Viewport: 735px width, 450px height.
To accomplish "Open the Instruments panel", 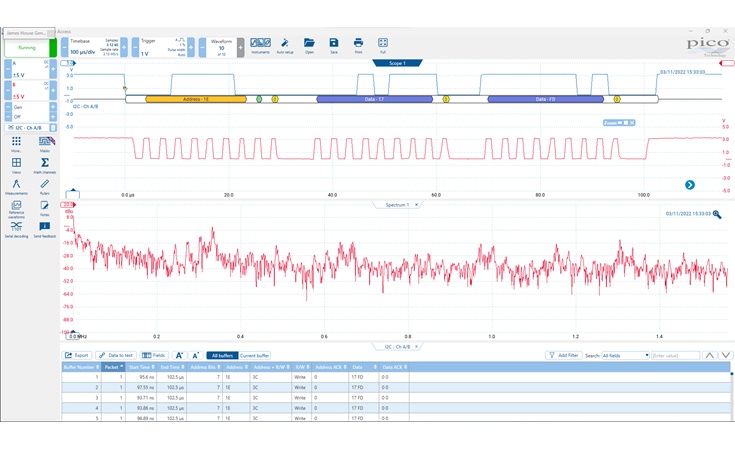I will (x=260, y=45).
